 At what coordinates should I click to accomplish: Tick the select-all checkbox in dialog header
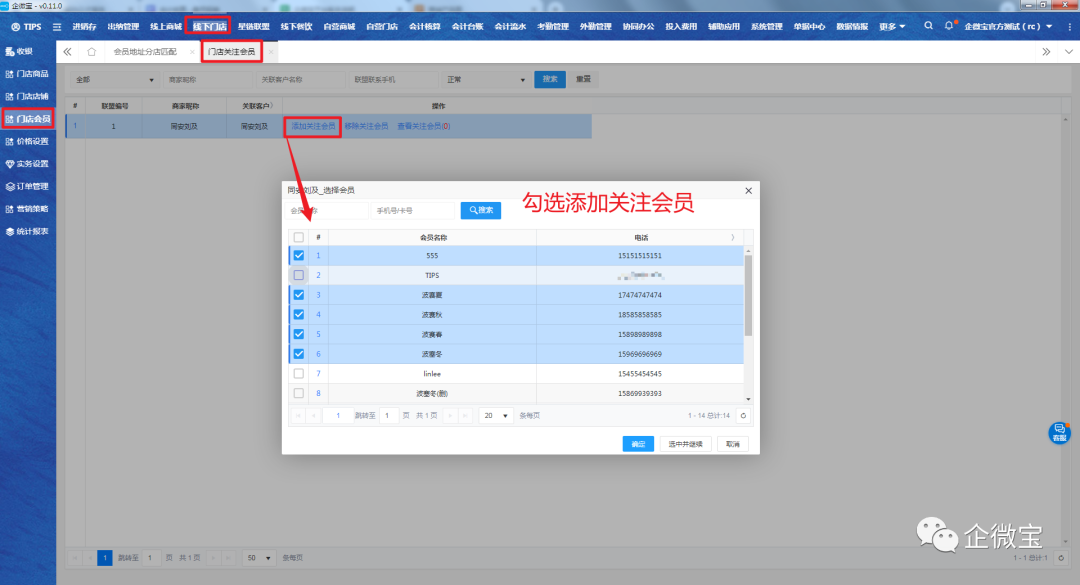[299, 237]
